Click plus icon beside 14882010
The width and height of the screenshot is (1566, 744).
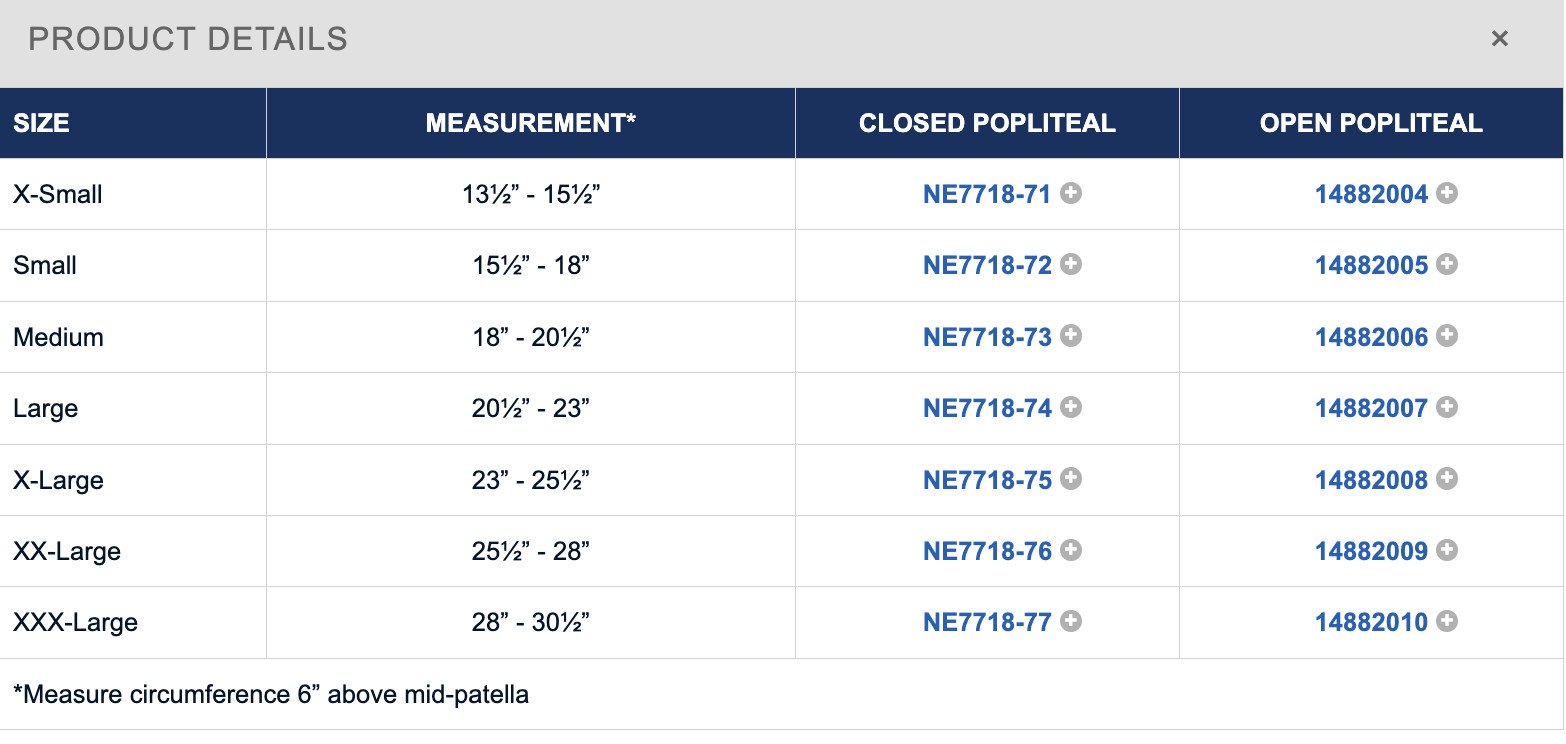(x=1447, y=621)
